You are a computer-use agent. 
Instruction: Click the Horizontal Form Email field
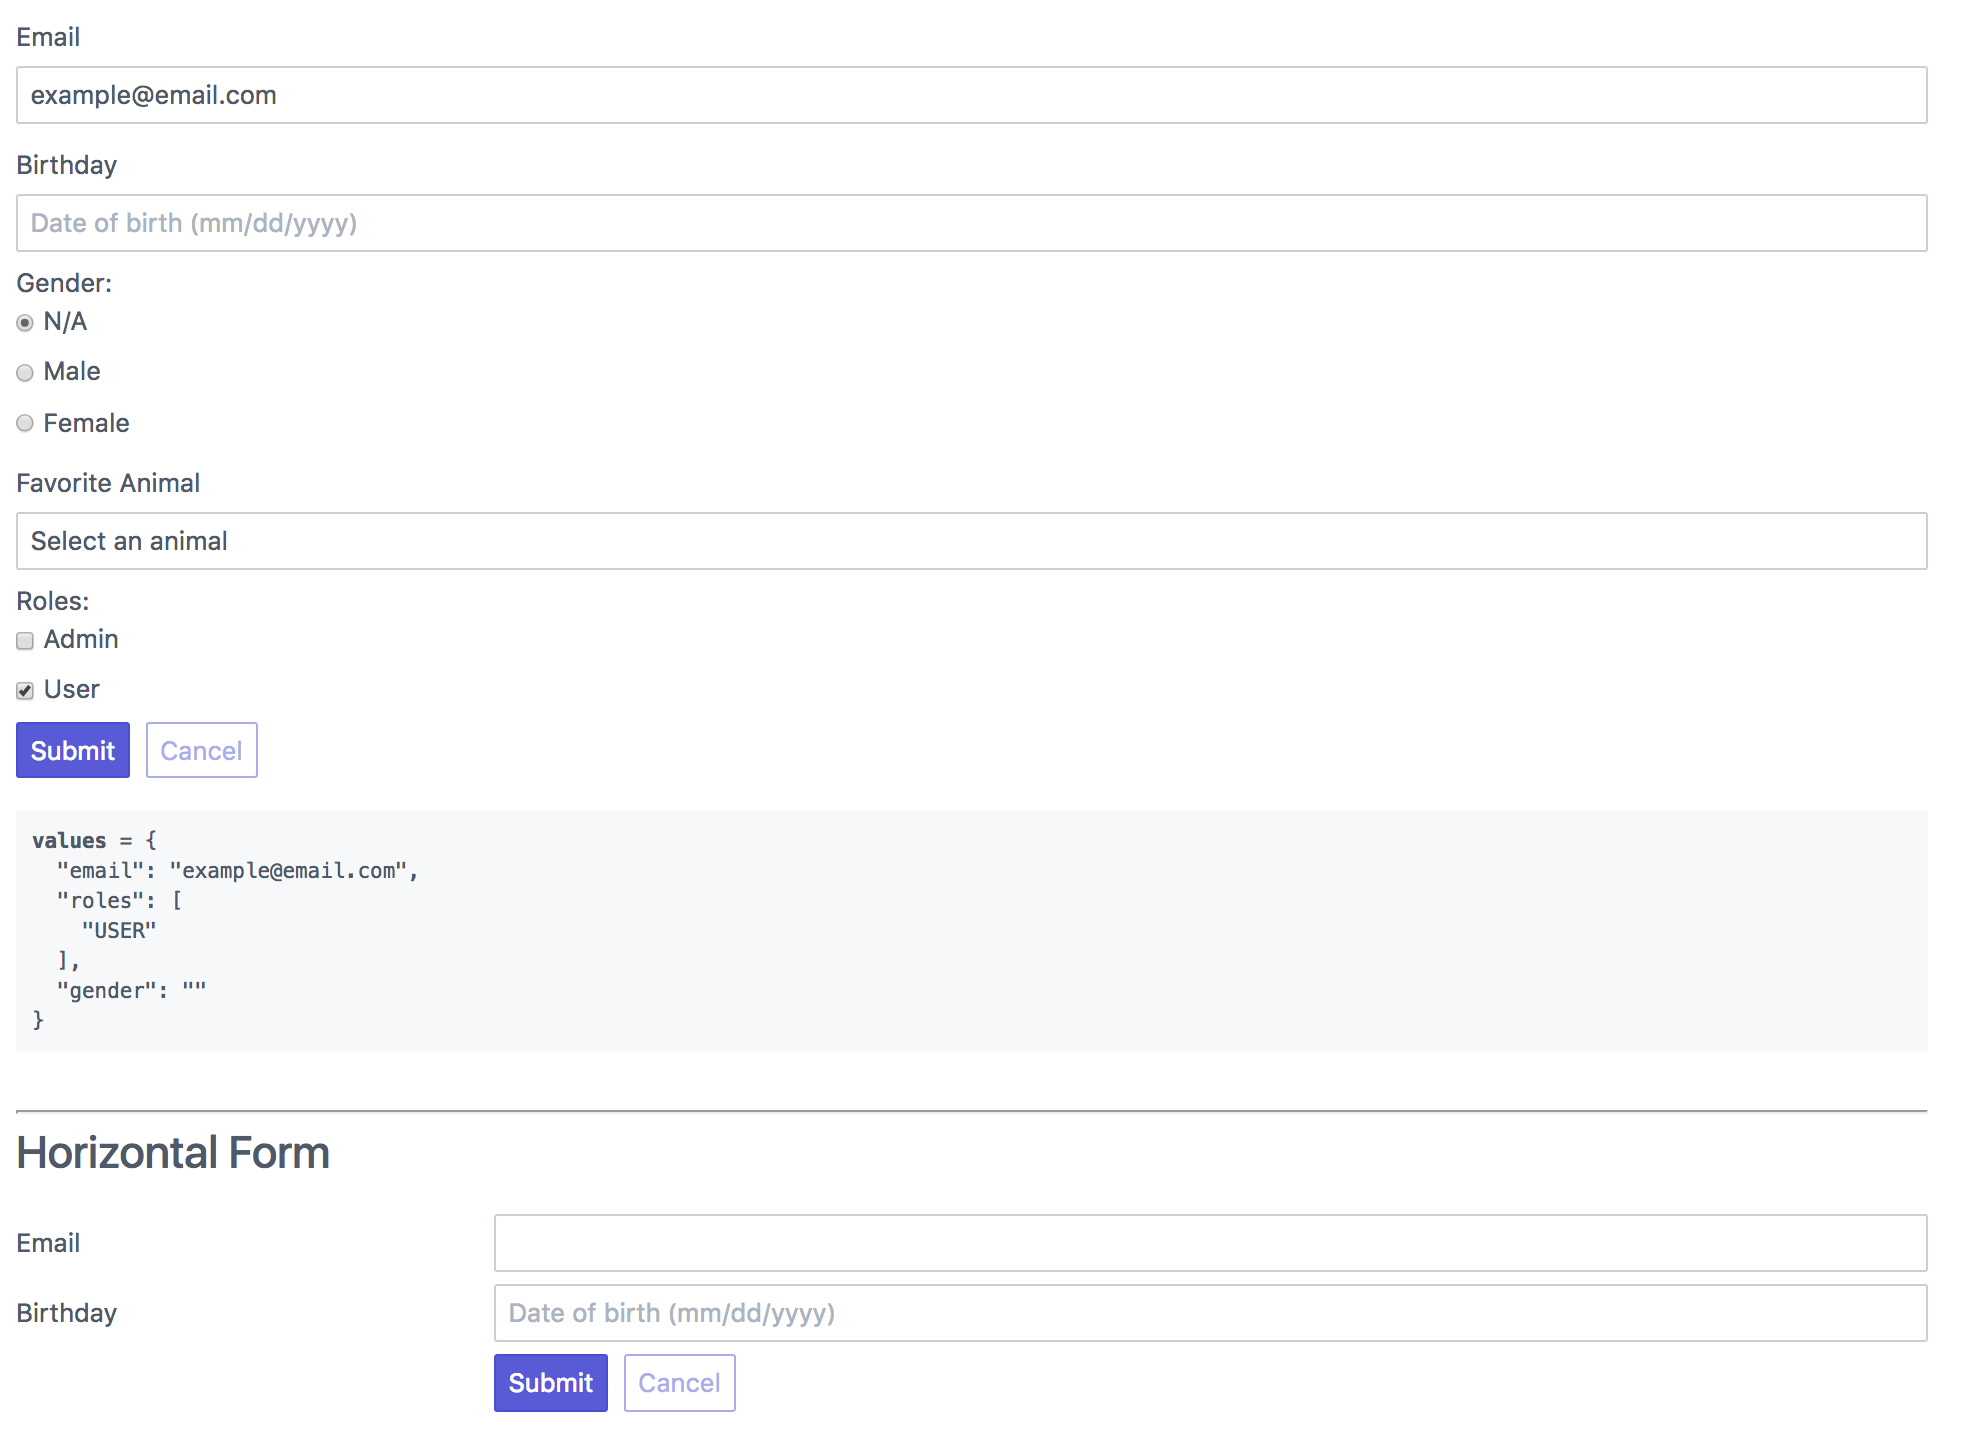1210,1243
